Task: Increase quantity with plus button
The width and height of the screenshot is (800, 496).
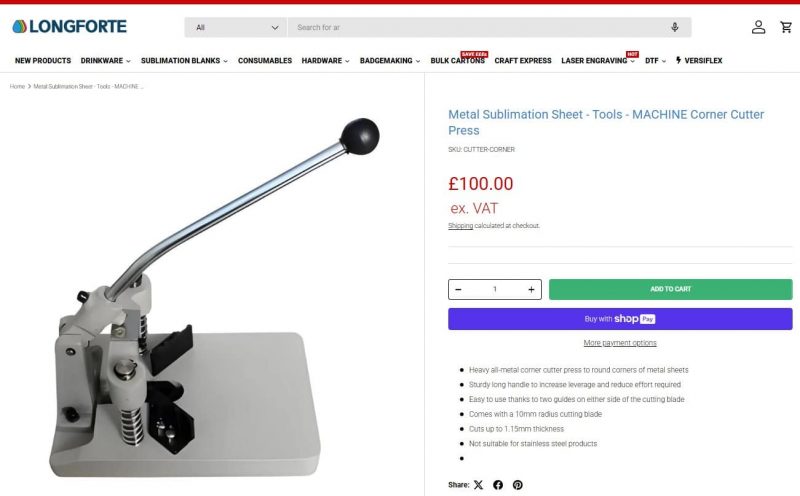Action: (x=531, y=289)
